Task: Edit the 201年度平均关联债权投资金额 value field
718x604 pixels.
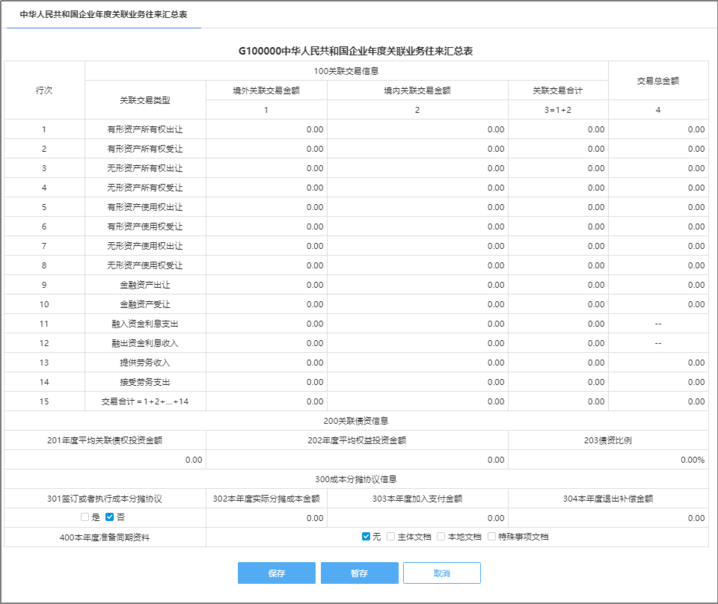Action: click(105, 460)
